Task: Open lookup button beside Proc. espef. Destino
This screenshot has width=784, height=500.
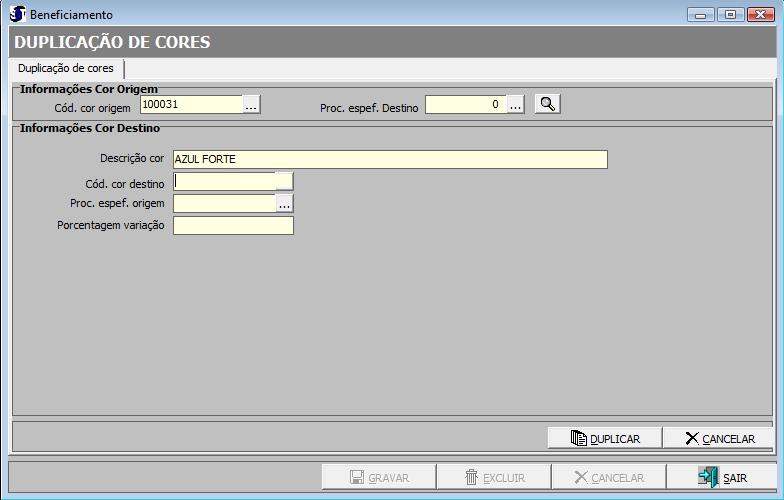Action: click(x=515, y=104)
